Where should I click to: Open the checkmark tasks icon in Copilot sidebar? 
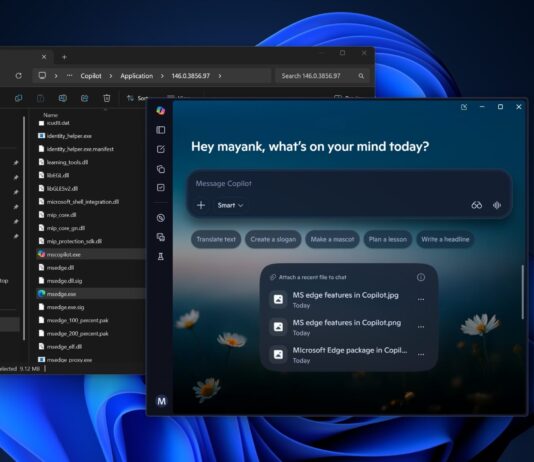coord(161,188)
